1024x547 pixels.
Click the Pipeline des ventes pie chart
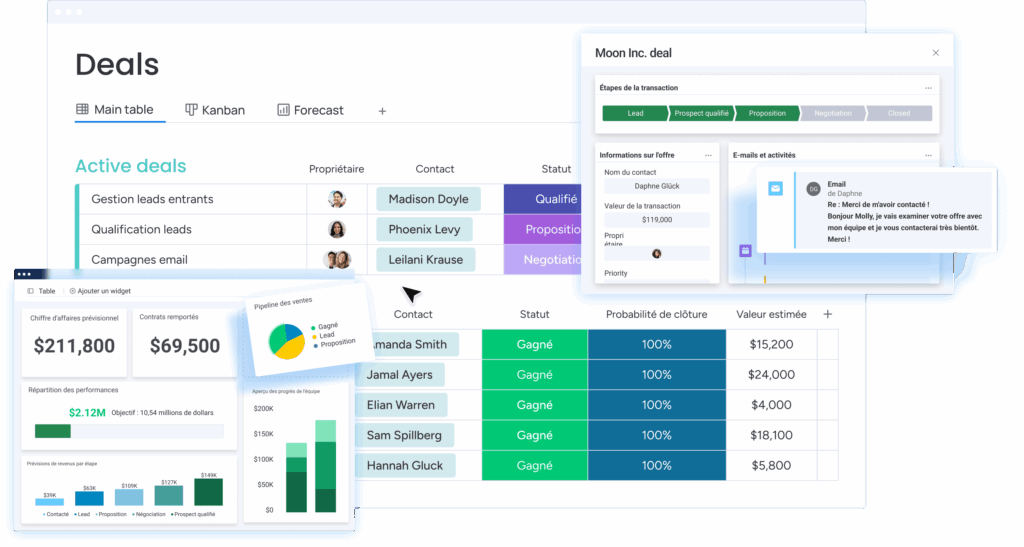pyautogui.click(x=287, y=341)
